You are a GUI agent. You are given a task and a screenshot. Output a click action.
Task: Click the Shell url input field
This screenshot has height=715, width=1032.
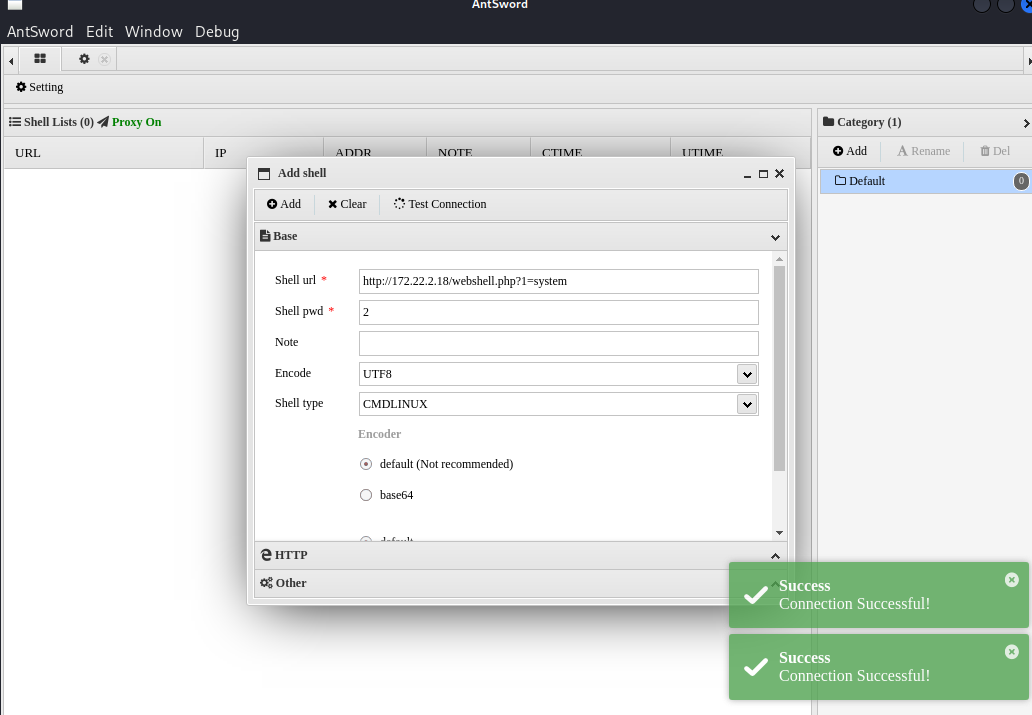(559, 281)
